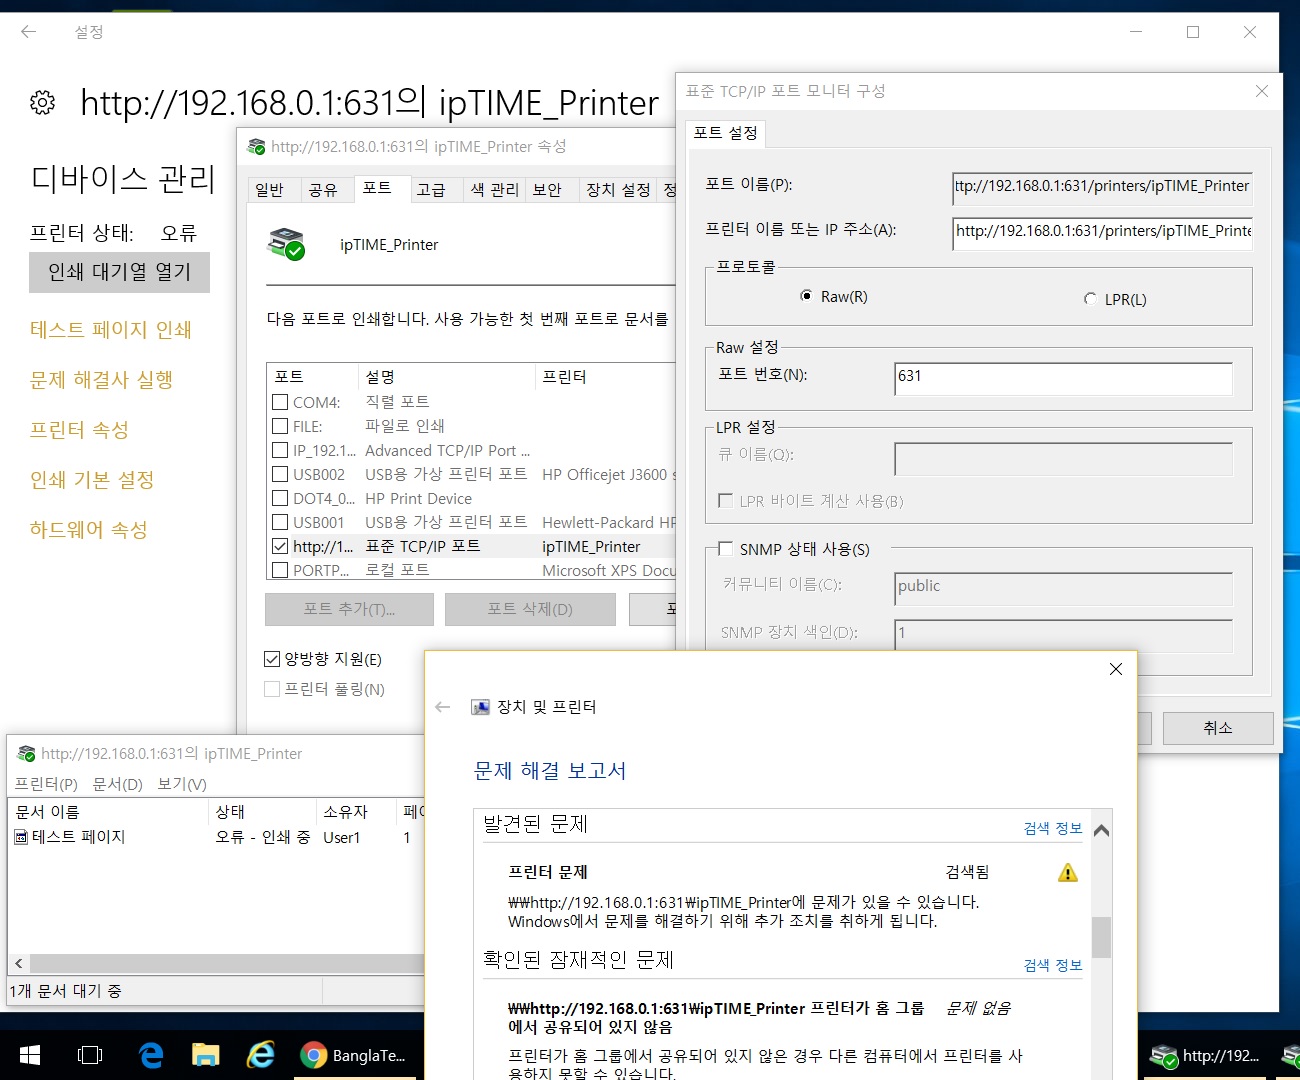Click the 포트 번호(N) input field

pos(1063,378)
